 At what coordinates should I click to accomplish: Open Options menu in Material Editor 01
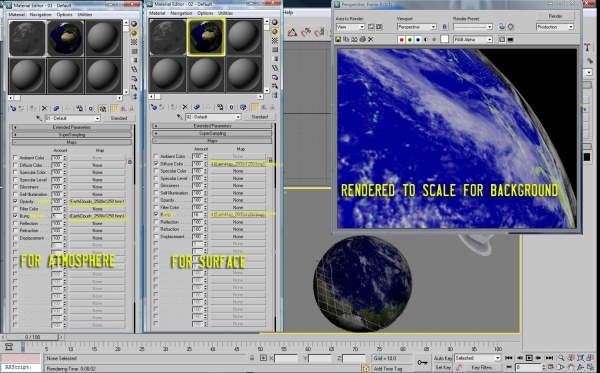click(x=64, y=15)
